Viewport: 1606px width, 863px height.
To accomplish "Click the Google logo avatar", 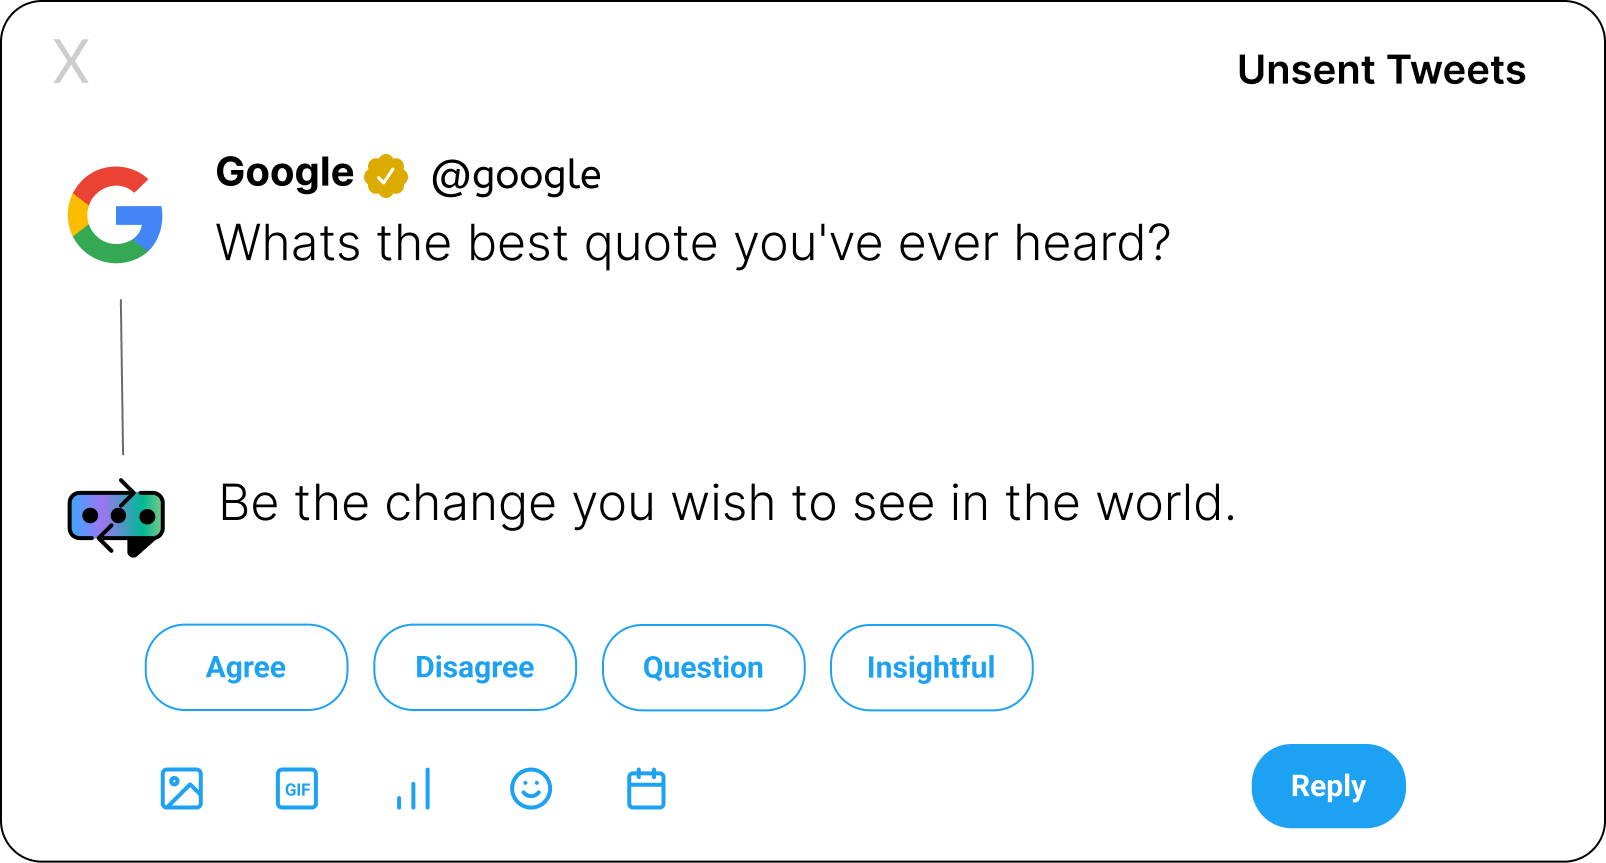I will (116, 215).
